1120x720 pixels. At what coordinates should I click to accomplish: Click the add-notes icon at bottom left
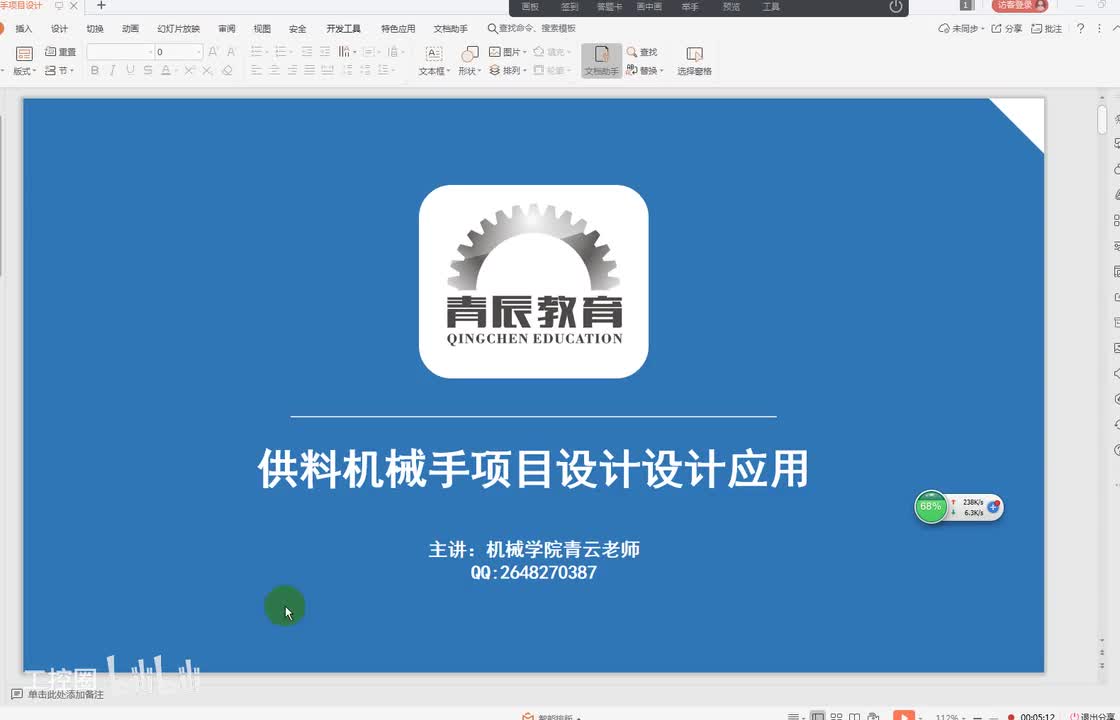(16, 694)
